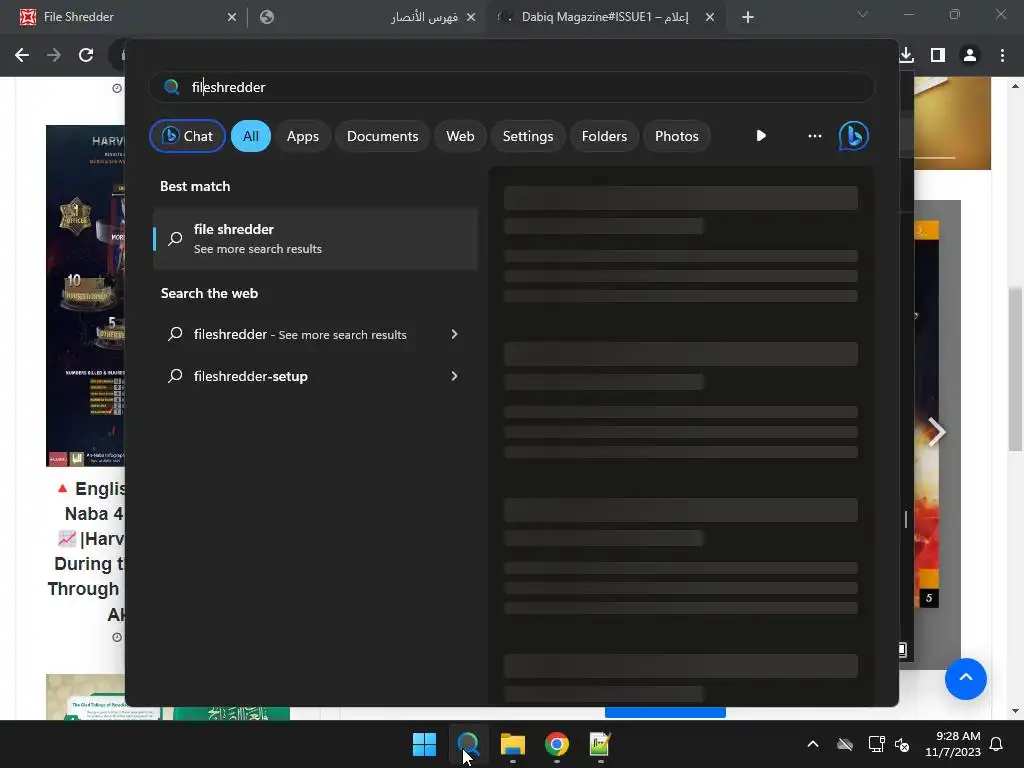1024x768 pixels.
Task: Open File Explorer from the taskbar
Action: (513, 744)
